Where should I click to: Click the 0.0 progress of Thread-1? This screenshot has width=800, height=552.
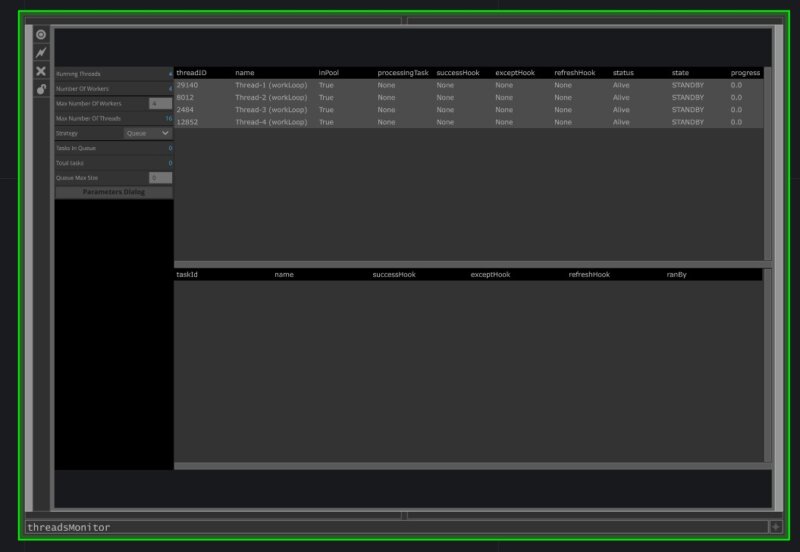point(736,85)
